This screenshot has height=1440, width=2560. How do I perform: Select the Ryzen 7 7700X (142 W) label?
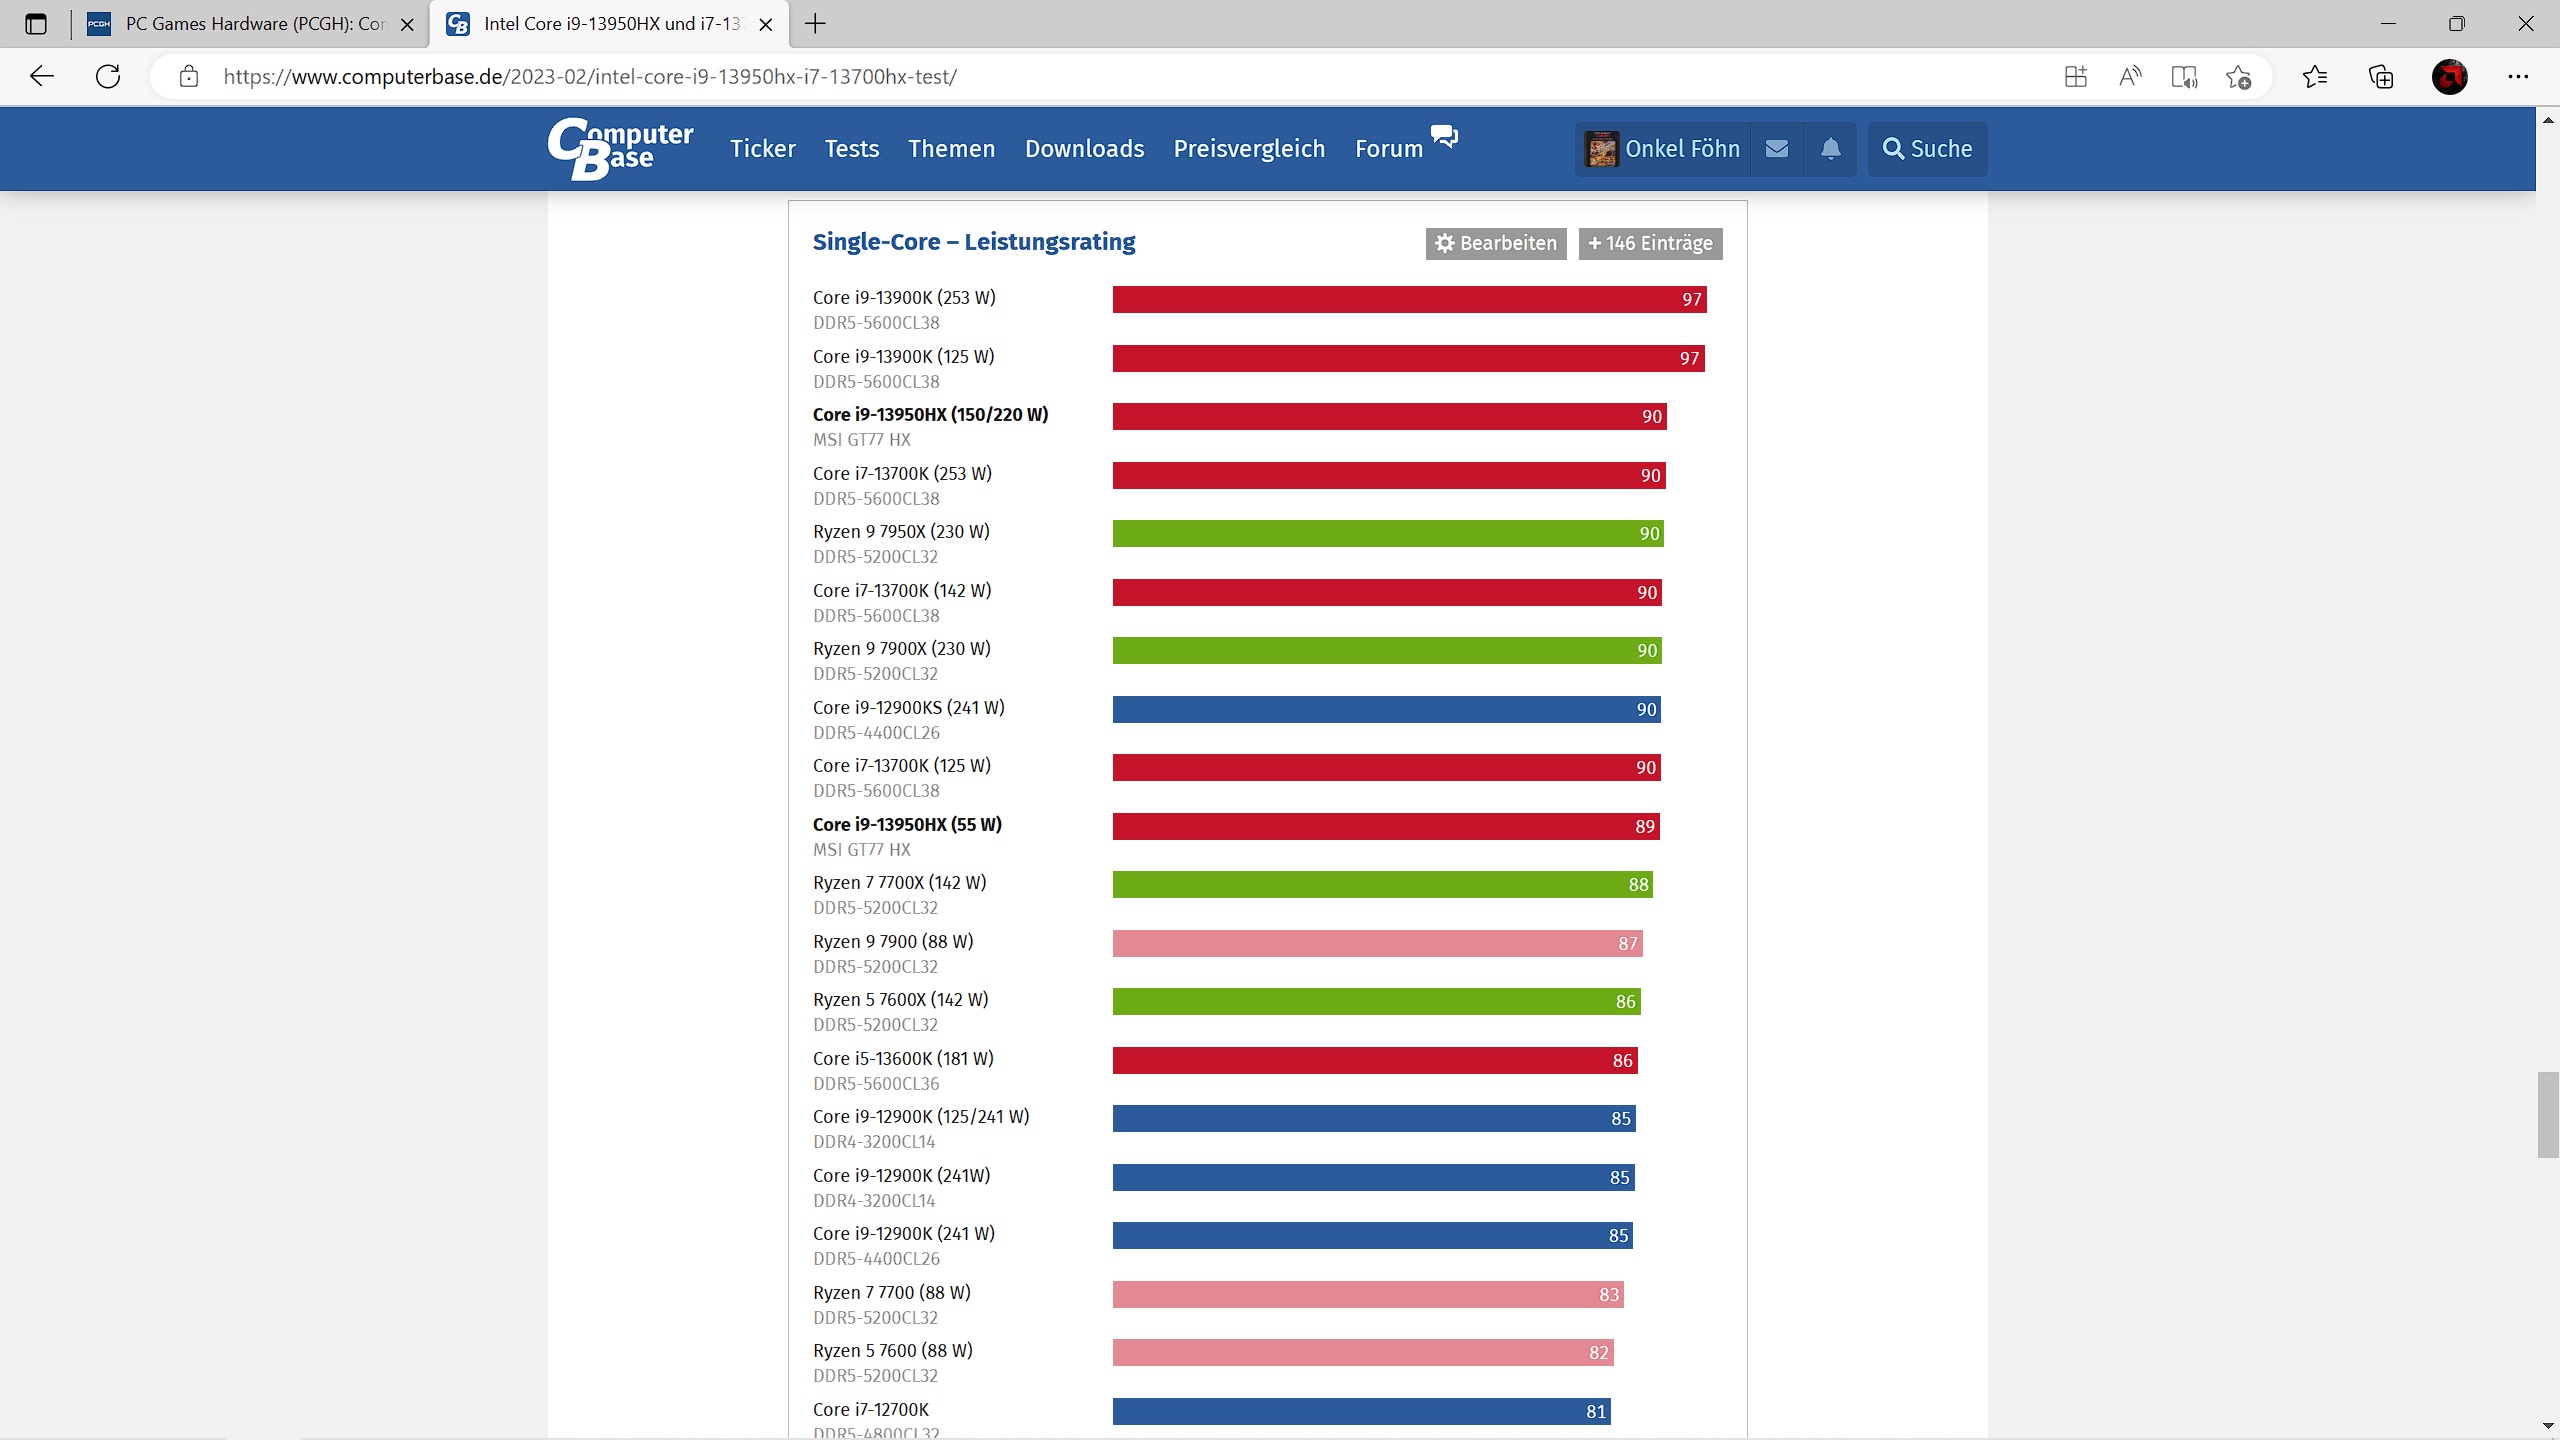pyautogui.click(x=900, y=882)
